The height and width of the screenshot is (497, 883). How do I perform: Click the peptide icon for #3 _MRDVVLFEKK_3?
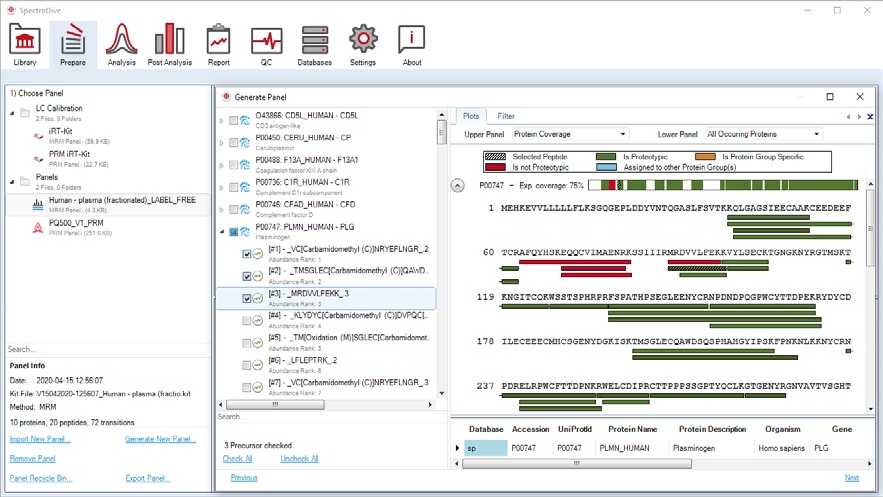(x=258, y=298)
